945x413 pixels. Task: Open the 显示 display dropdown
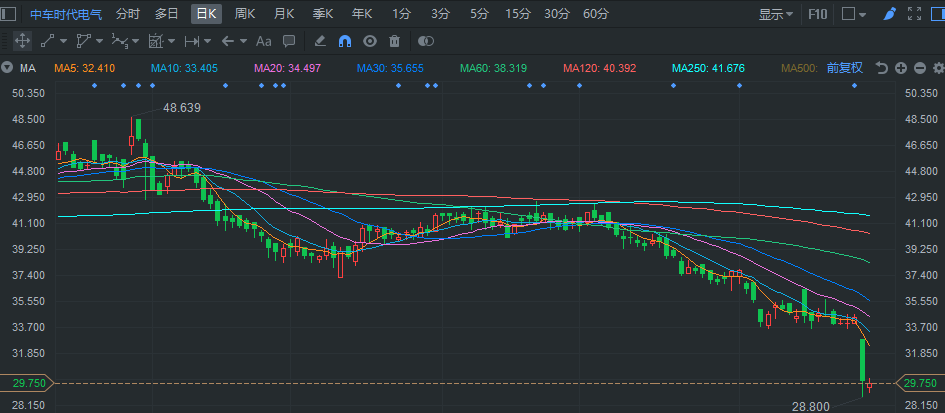[776, 14]
